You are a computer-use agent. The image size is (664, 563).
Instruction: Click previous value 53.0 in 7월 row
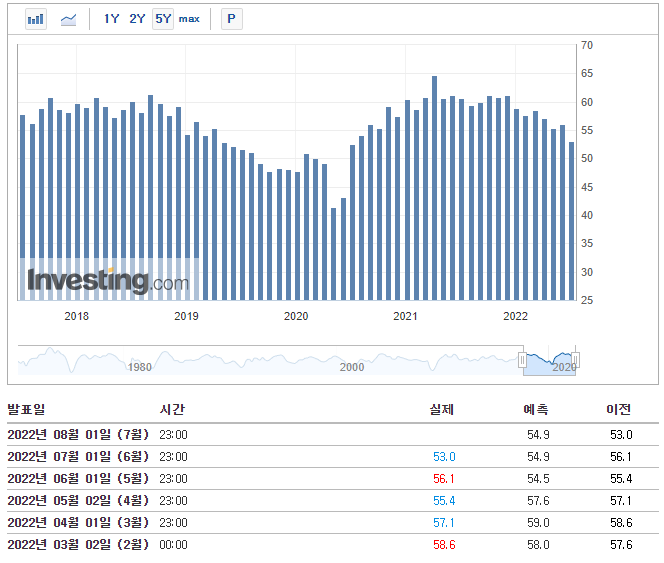click(621, 435)
